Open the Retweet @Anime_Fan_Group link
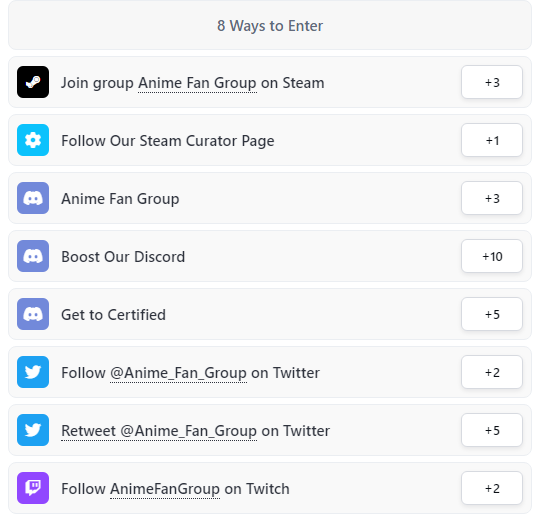Screen dimensions: 540x520 159,431
